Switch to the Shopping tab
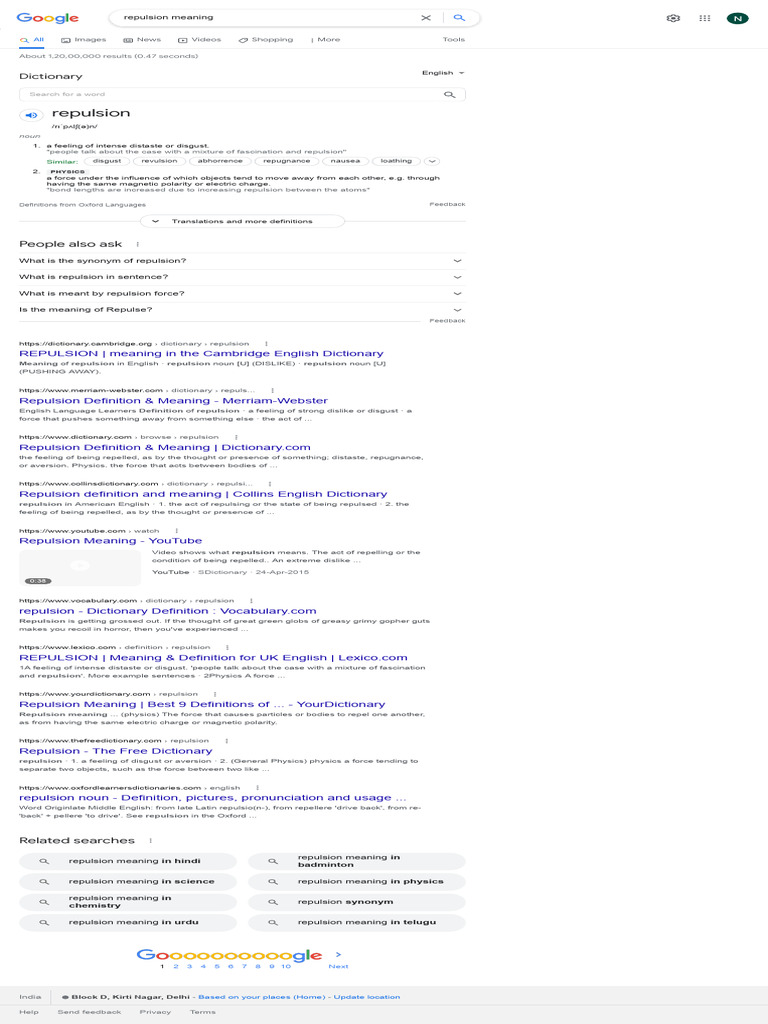This screenshot has width=768, height=1024. [x=266, y=40]
